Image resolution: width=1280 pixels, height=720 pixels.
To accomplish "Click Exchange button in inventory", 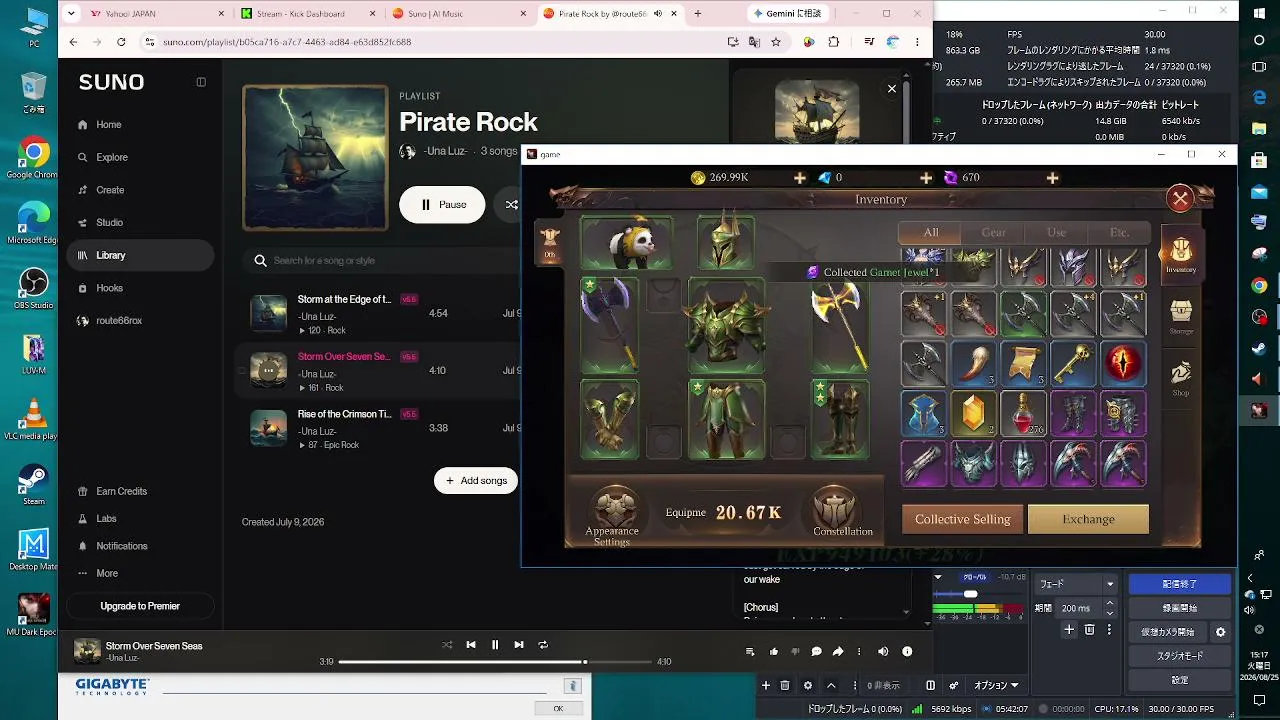I will click(1088, 519).
